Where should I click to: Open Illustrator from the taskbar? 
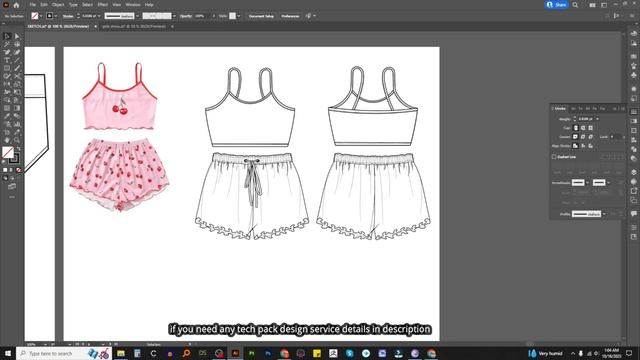click(236, 353)
